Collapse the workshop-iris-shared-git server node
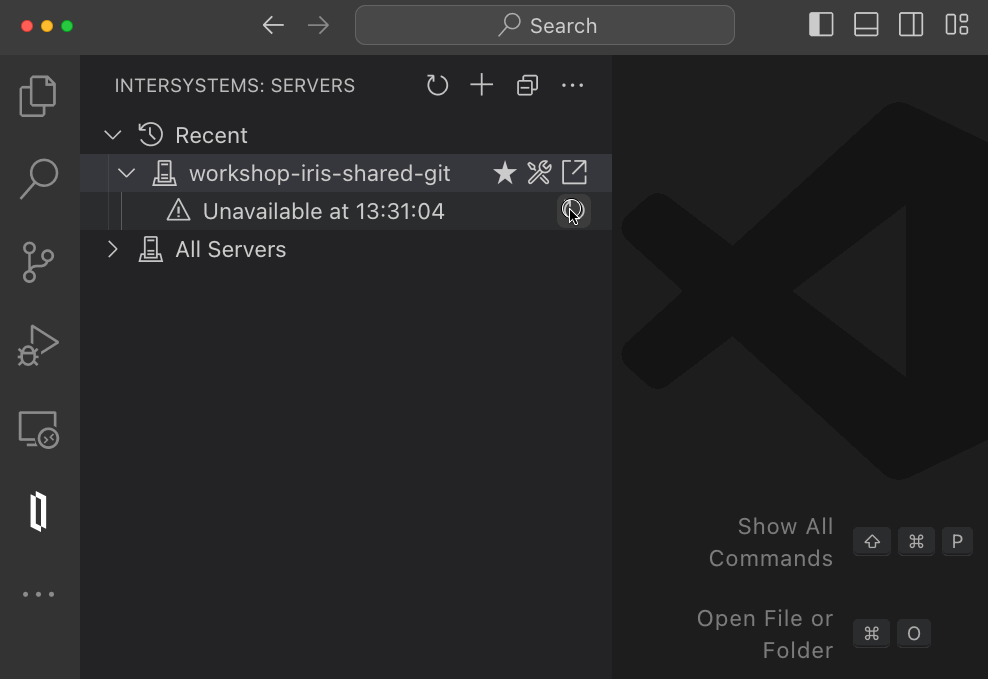The image size is (988, 679). (x=127, y=173)
